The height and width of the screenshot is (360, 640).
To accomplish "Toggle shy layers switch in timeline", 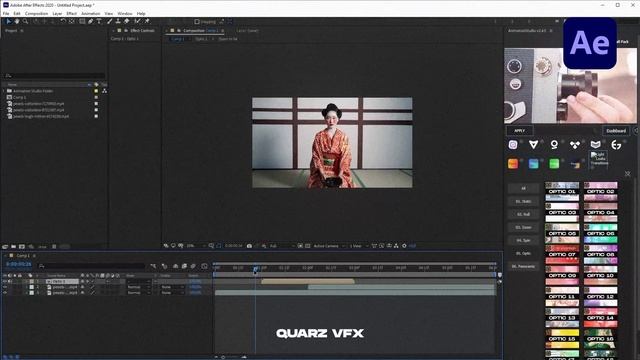I will [x=176, y=266].
